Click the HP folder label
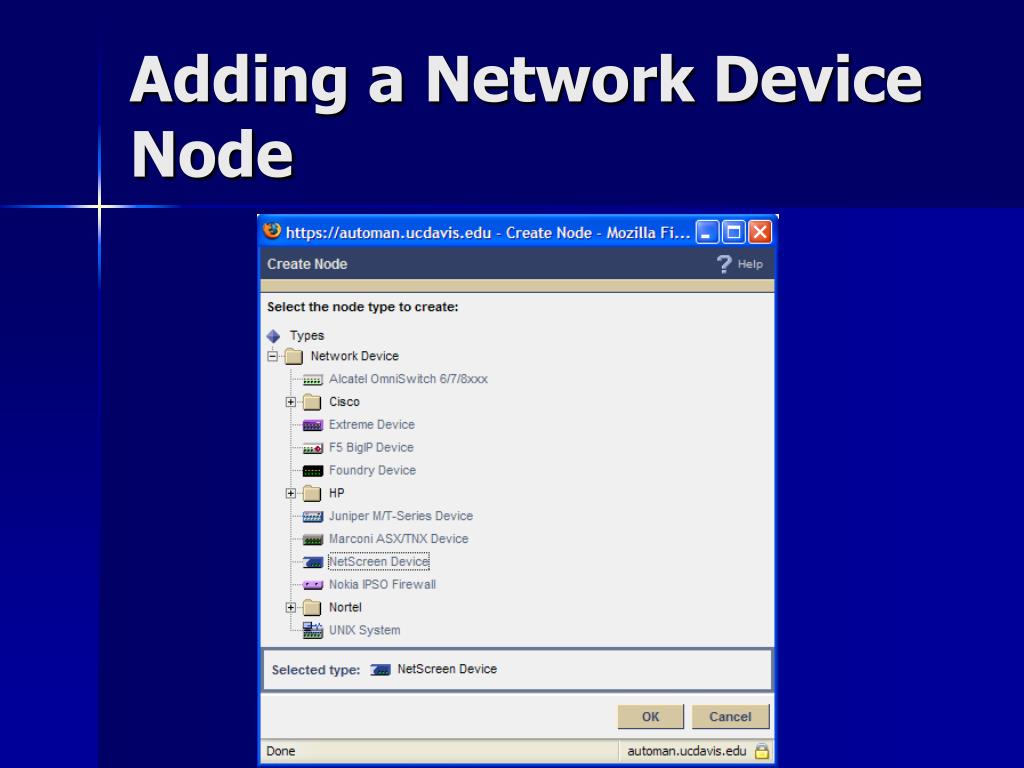This screenshot has height=768, width=1024. click(336, 493)
